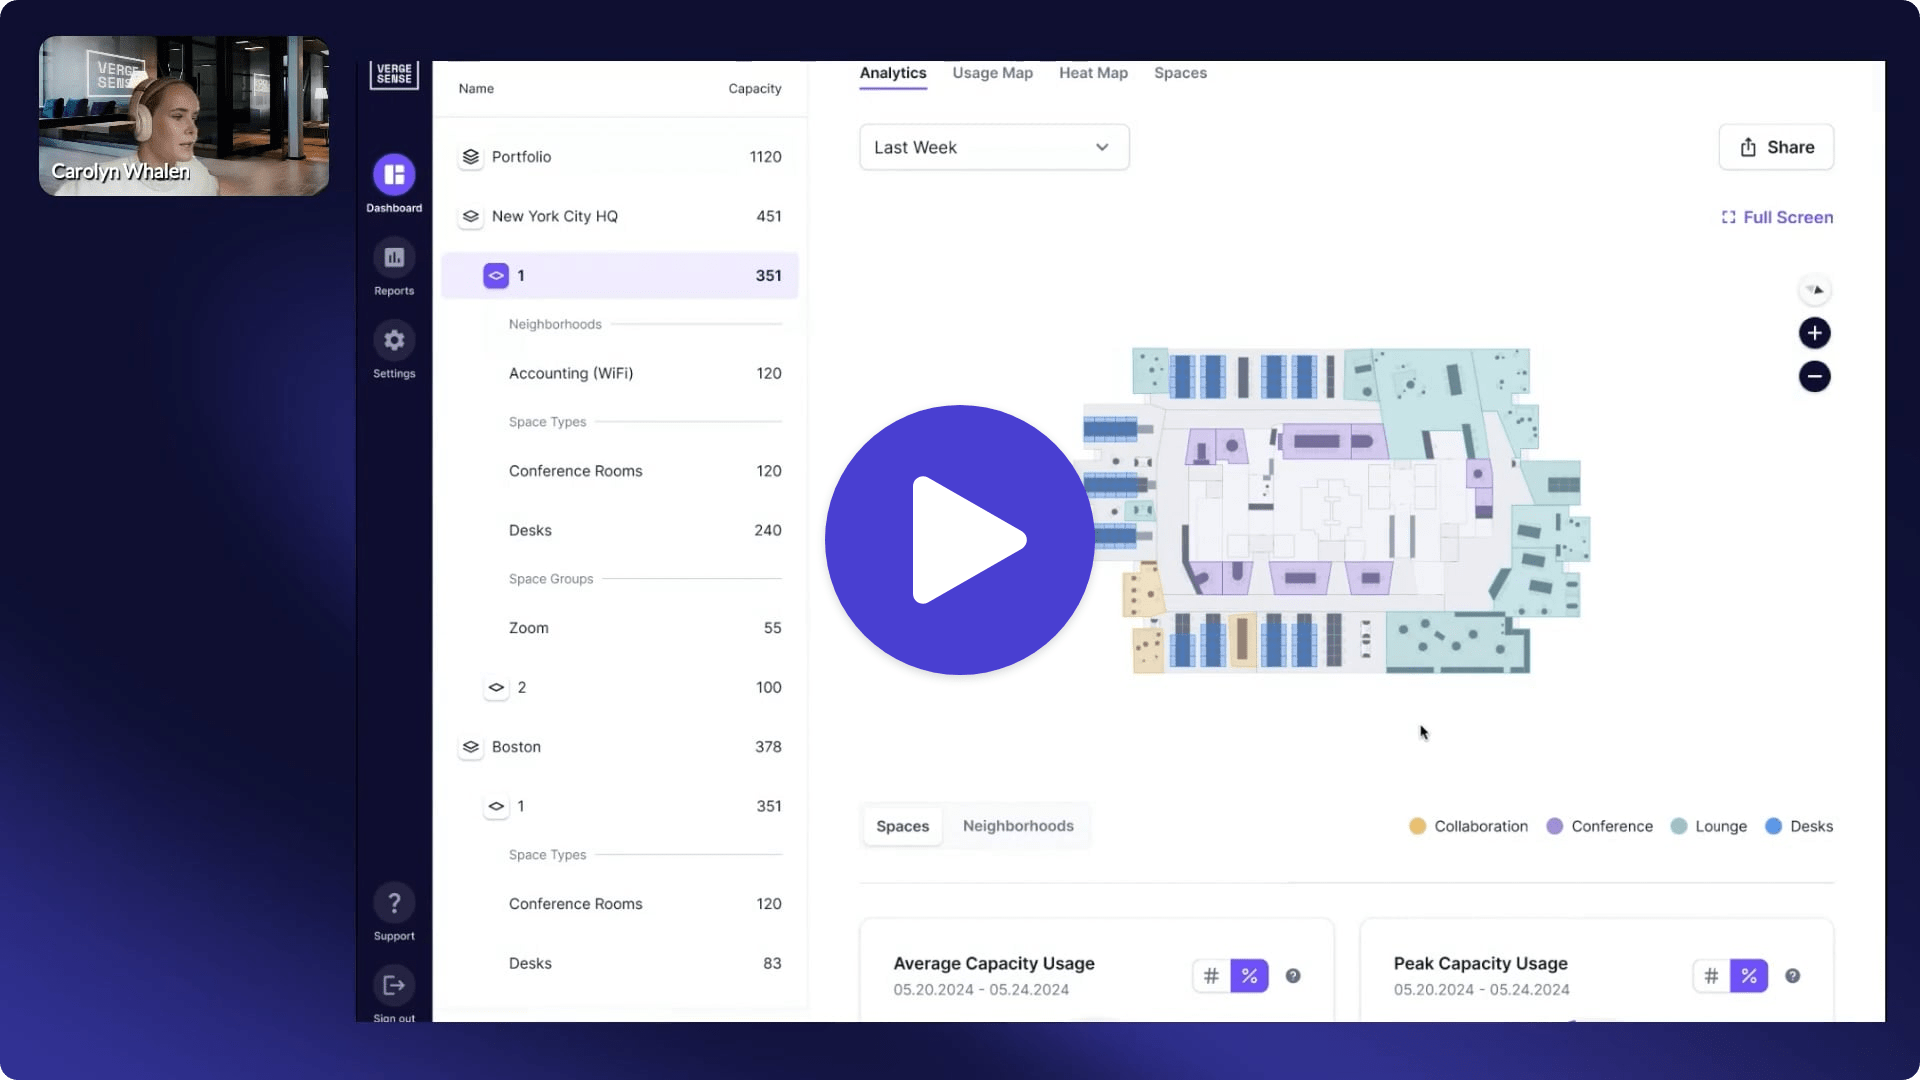Screen dimensions: 1920x1080
Task: Select the Neighborhoods toggle below the map
Action: tap(1018, 826)
